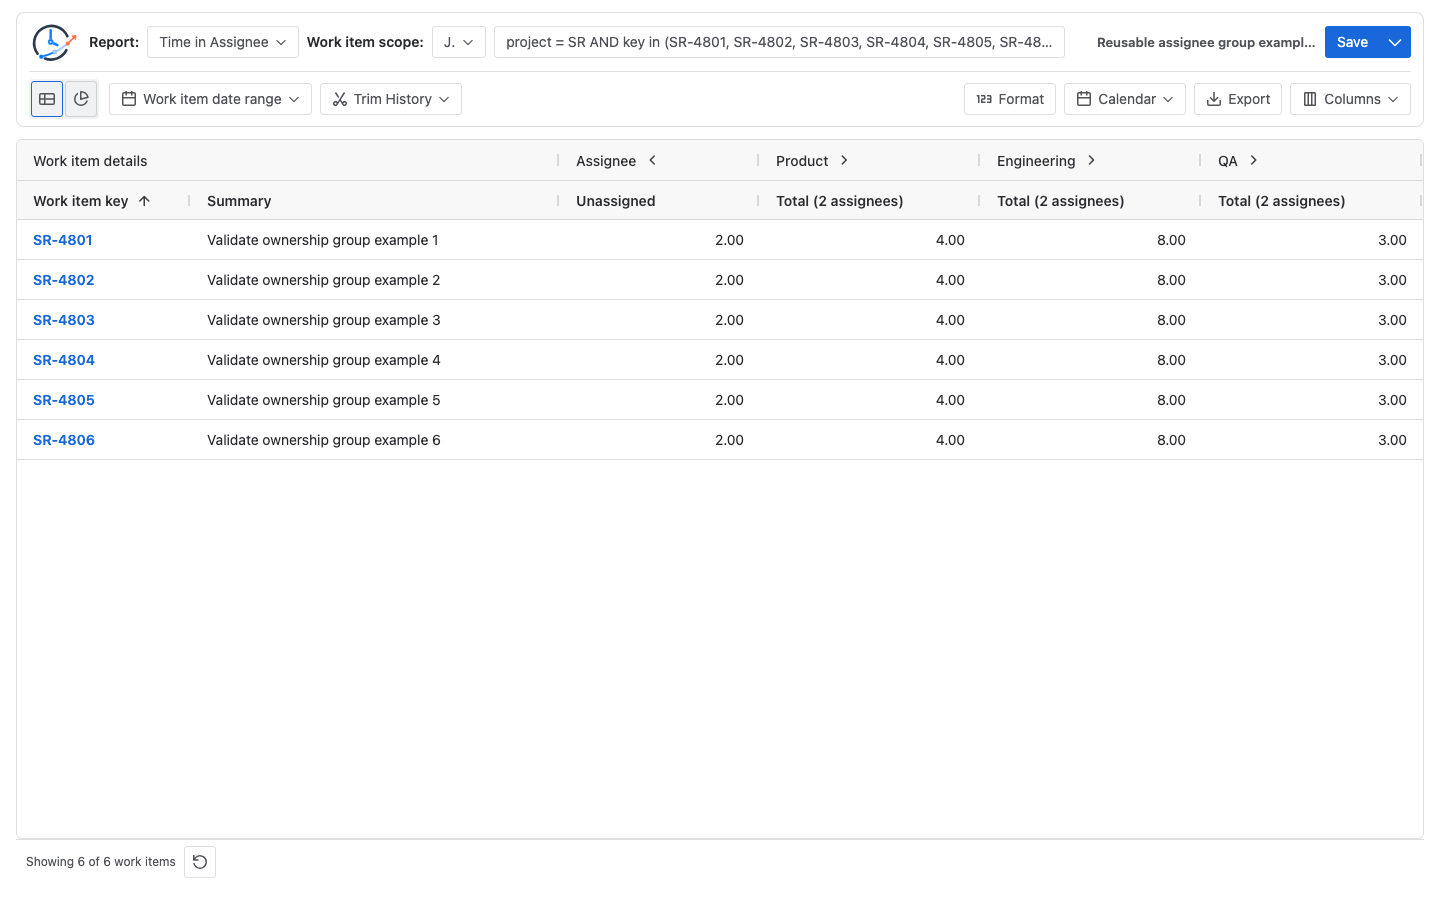The height and width of the screenshot is (900, 1440).
Task: Select summary Validate ownership group example 4
Action: click(x=324, y=360)
